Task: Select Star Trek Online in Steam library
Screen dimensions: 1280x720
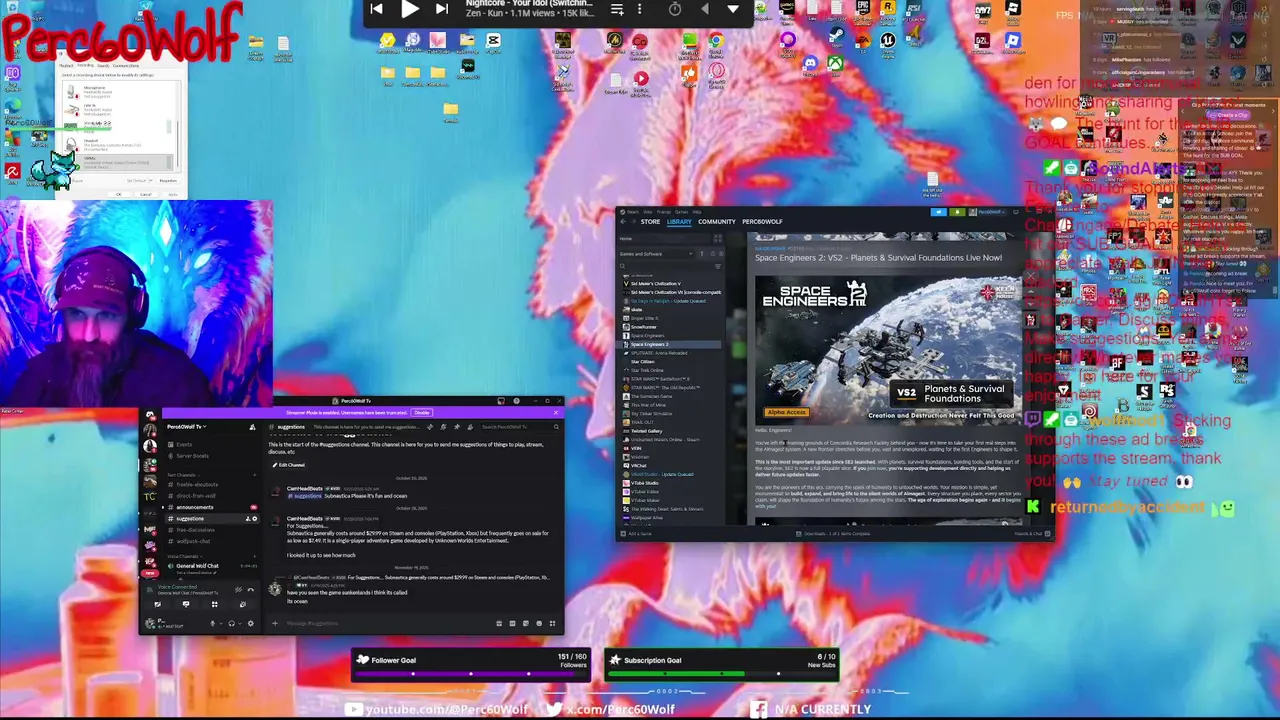Action: pyautogui.click(x=646, y=370)
